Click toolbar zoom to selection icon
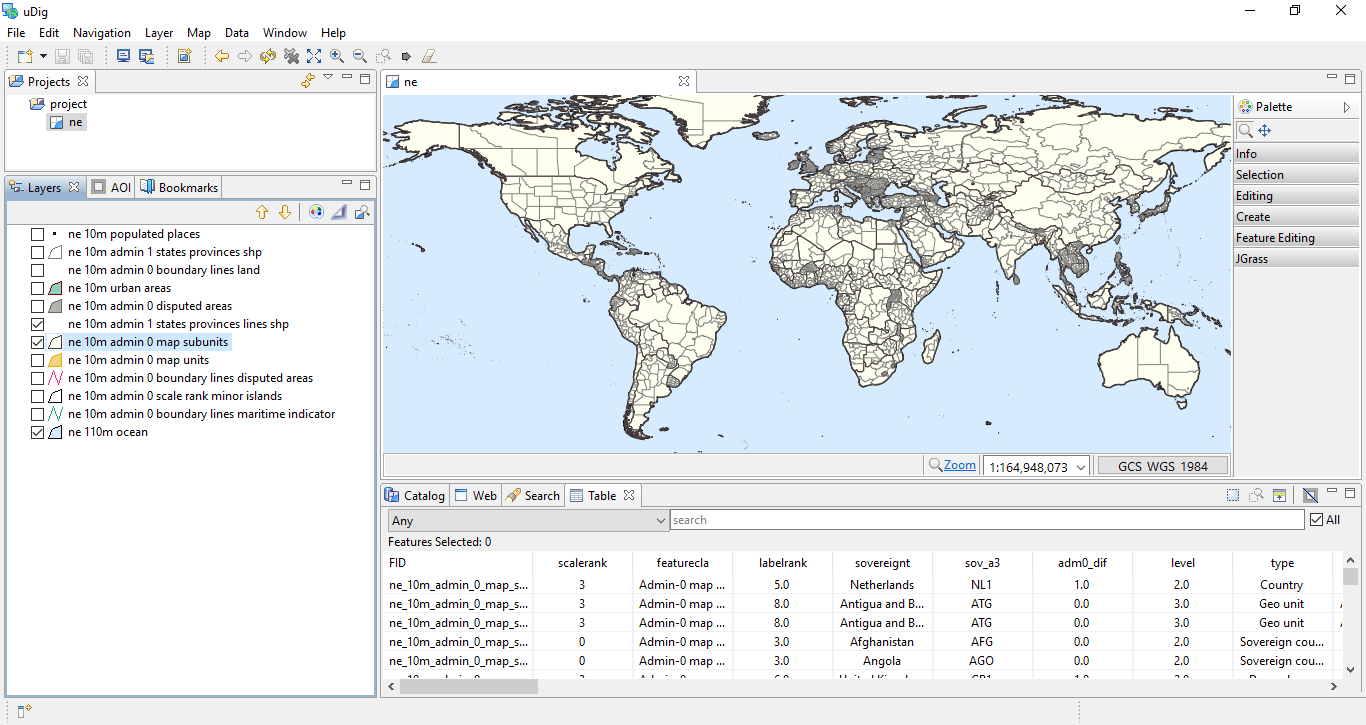Viewport: 1366px width, 725px height. coord(383,56)
